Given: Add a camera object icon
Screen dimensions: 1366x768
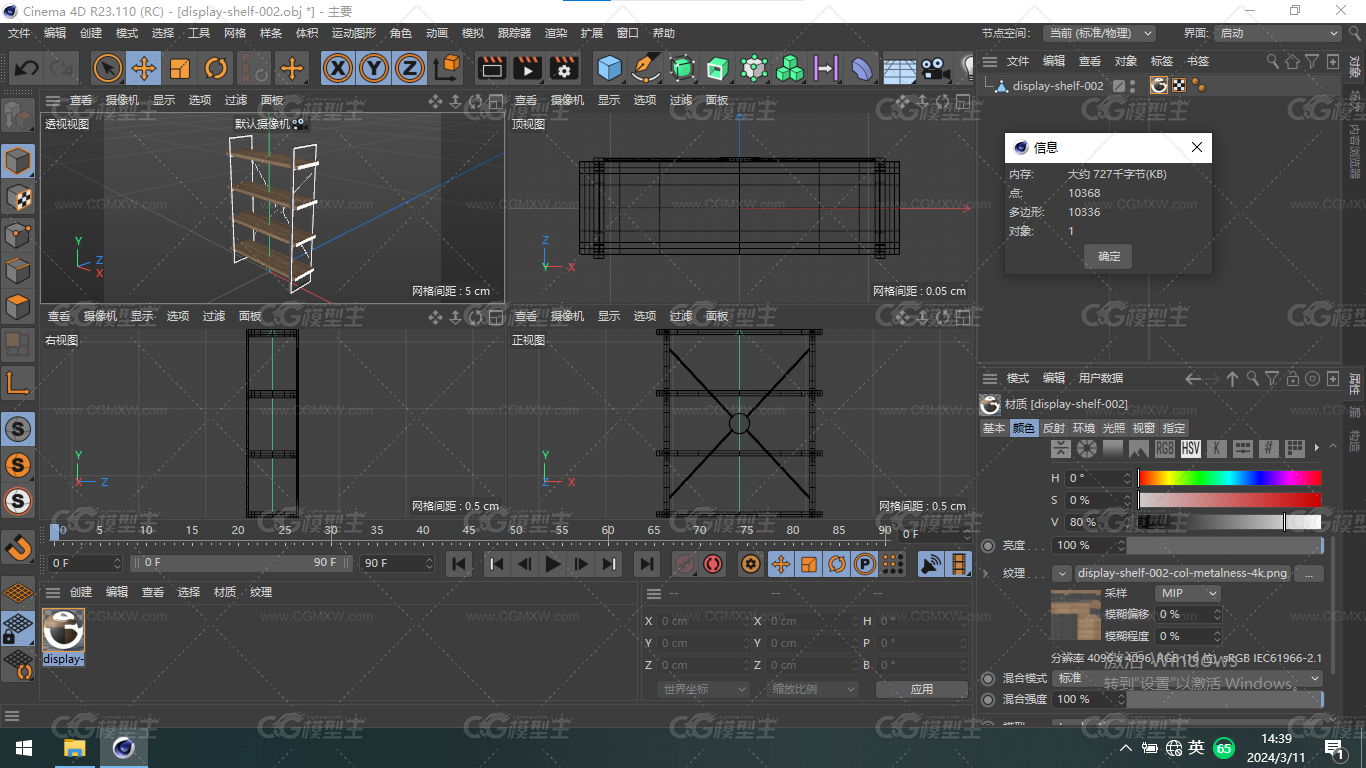Looking at the screenshot, I should click(935, 68).
